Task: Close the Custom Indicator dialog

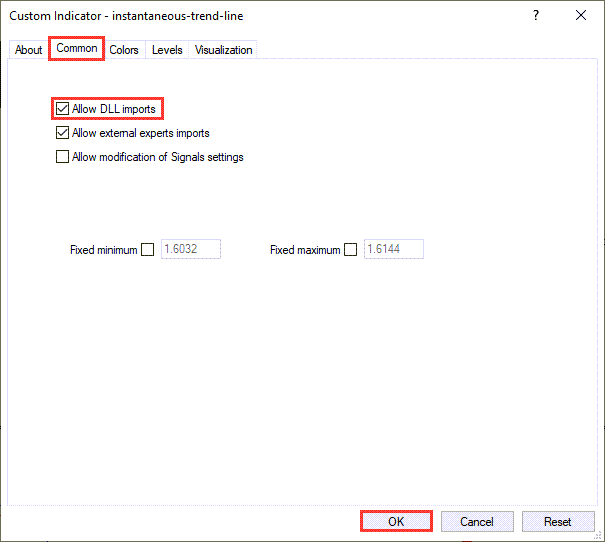Action: click(x=581, y=15)
